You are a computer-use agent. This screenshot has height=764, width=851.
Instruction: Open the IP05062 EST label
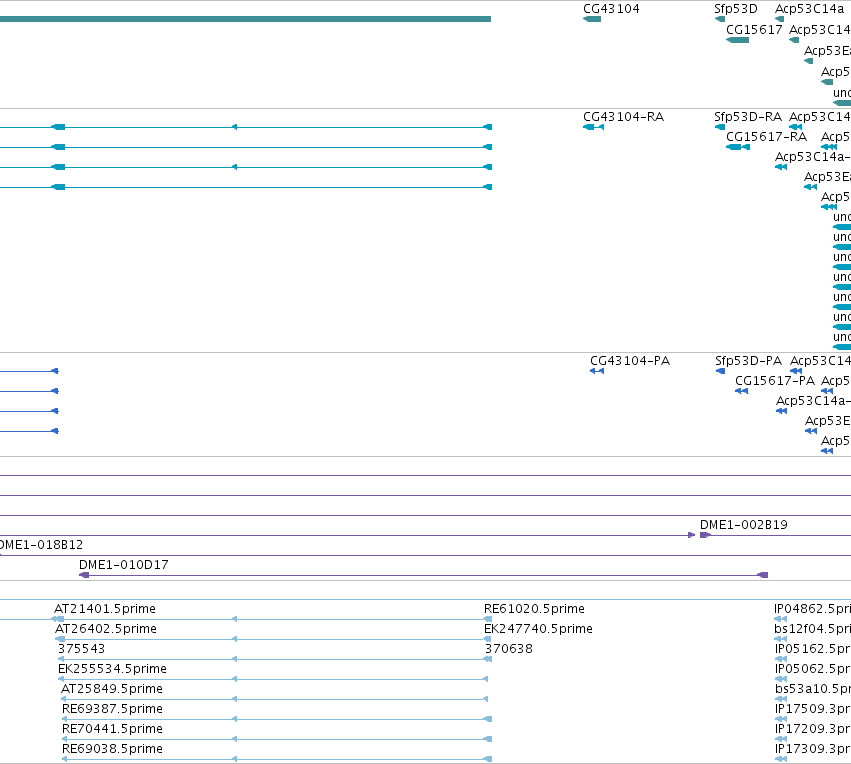[x=813, y=669]
